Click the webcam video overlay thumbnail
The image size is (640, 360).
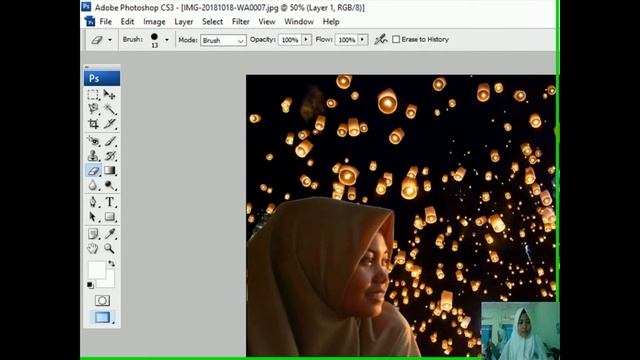click(520, 331)
